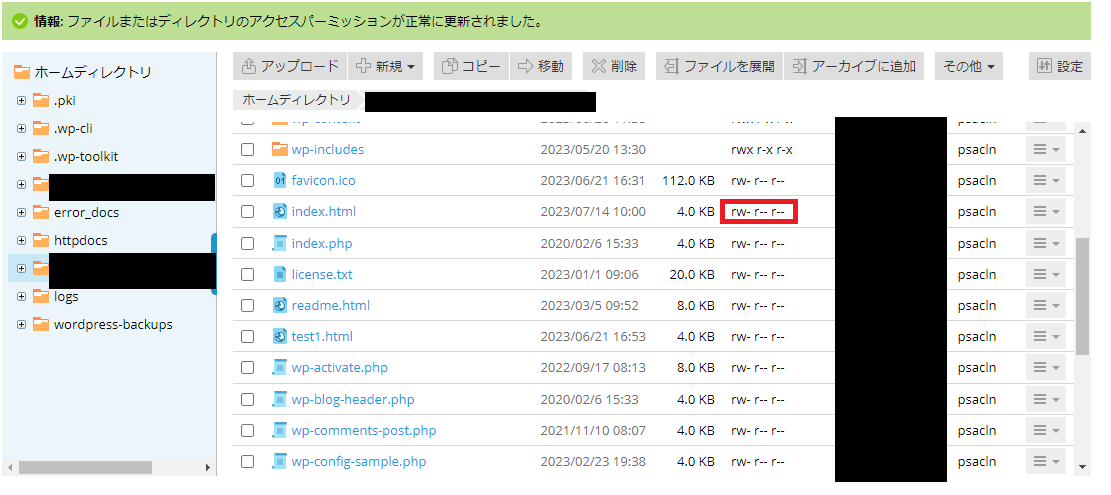Check the wp-config-sample.php row checkbox

point(247,462)
